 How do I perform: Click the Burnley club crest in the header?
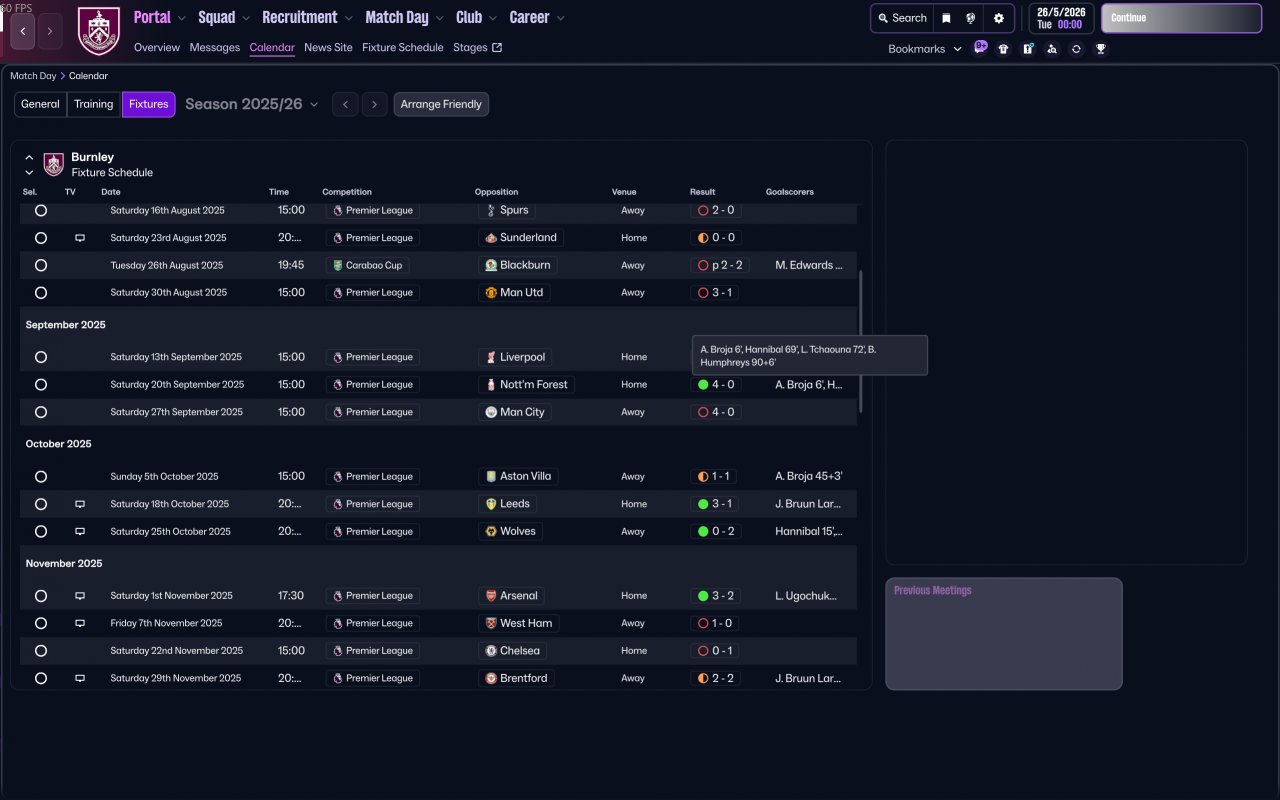point(99,32)
